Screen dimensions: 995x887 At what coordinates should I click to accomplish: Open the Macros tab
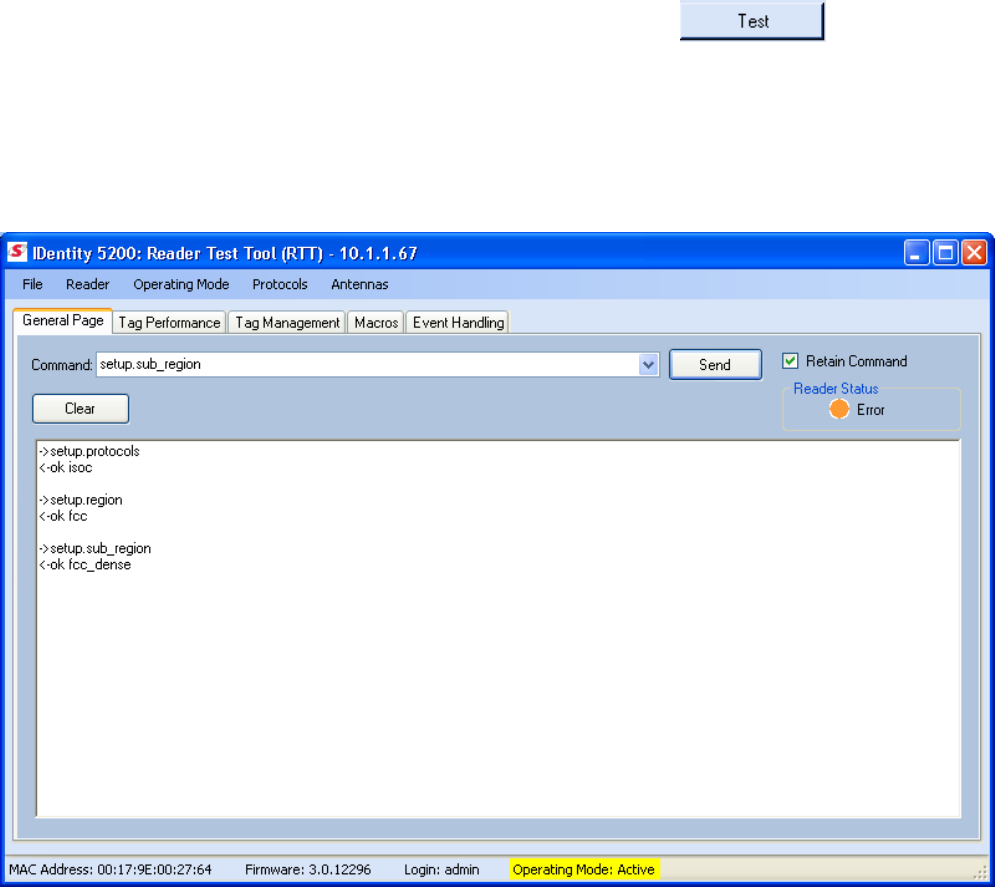[x=376, y=322]
